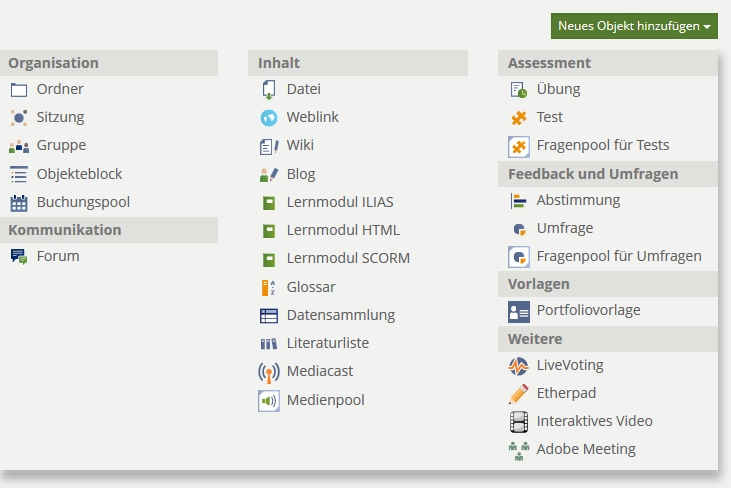Select Datensammlung menu entry
Screen dimensions: 731x488
tap(340, 315)
